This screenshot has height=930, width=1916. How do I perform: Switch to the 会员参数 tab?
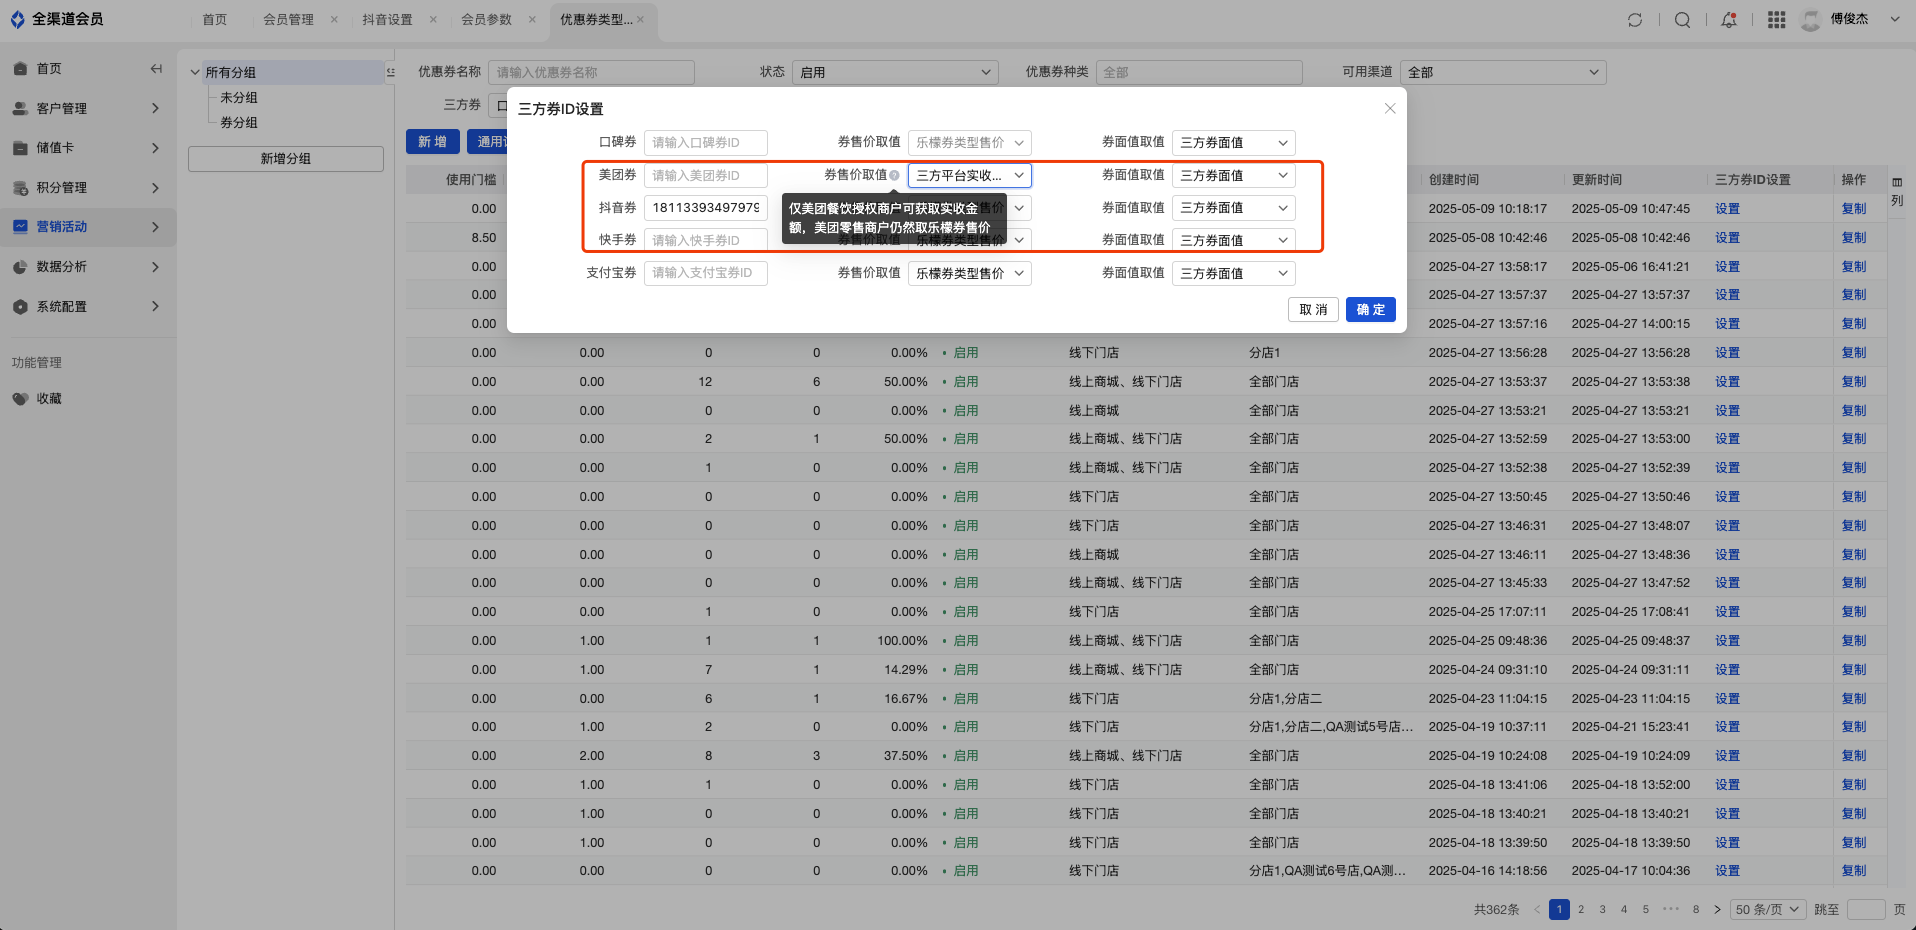point(486,20)
